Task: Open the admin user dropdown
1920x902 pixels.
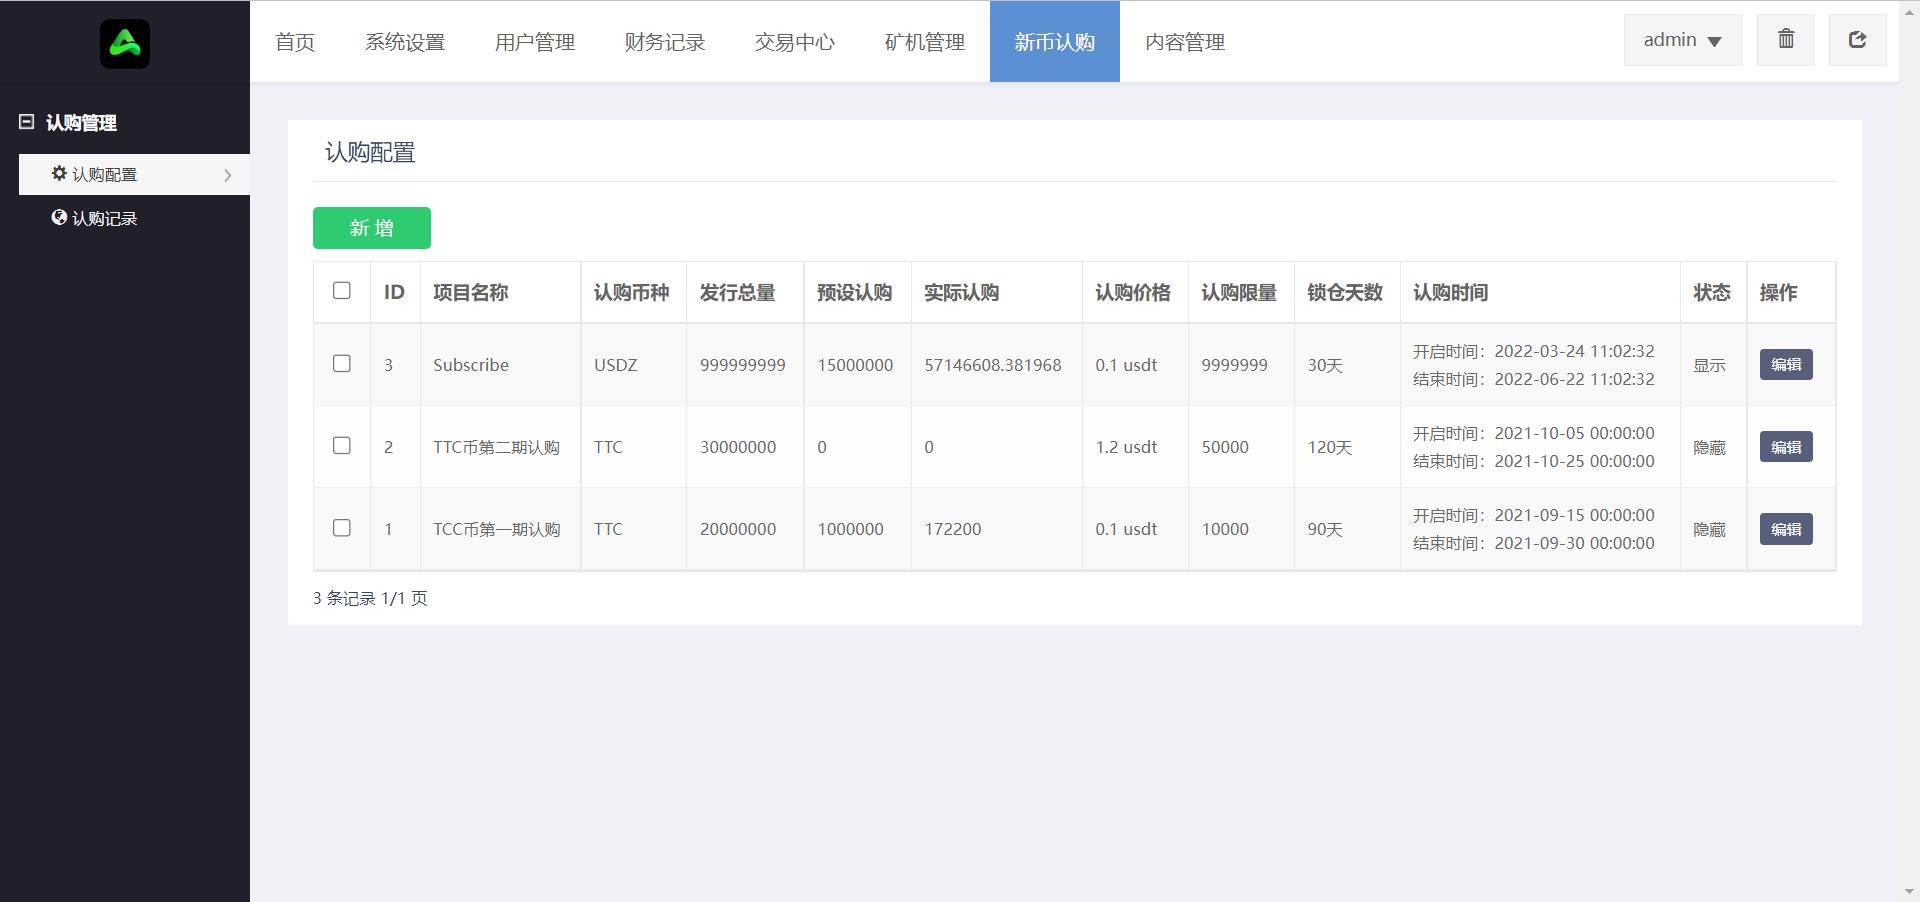Action: tap(1682, 40)
